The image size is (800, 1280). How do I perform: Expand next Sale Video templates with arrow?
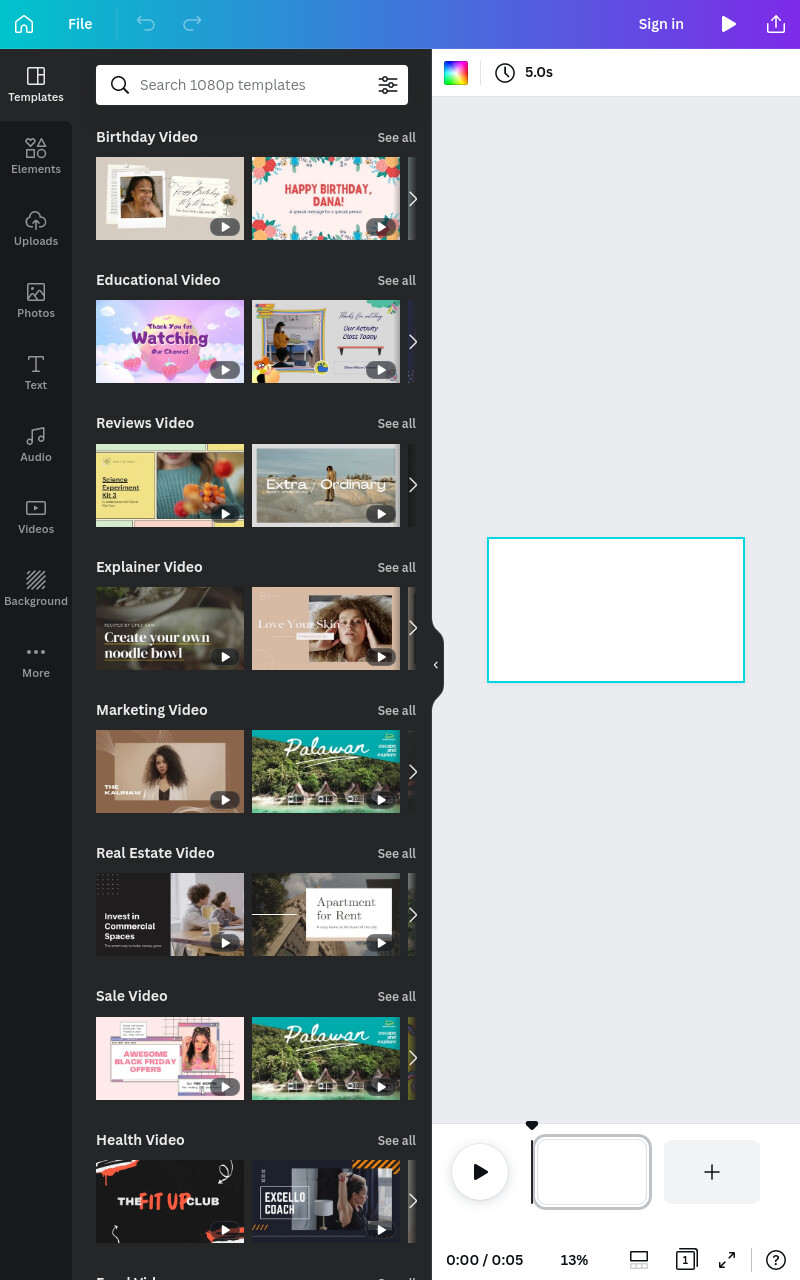point(412,1058)
